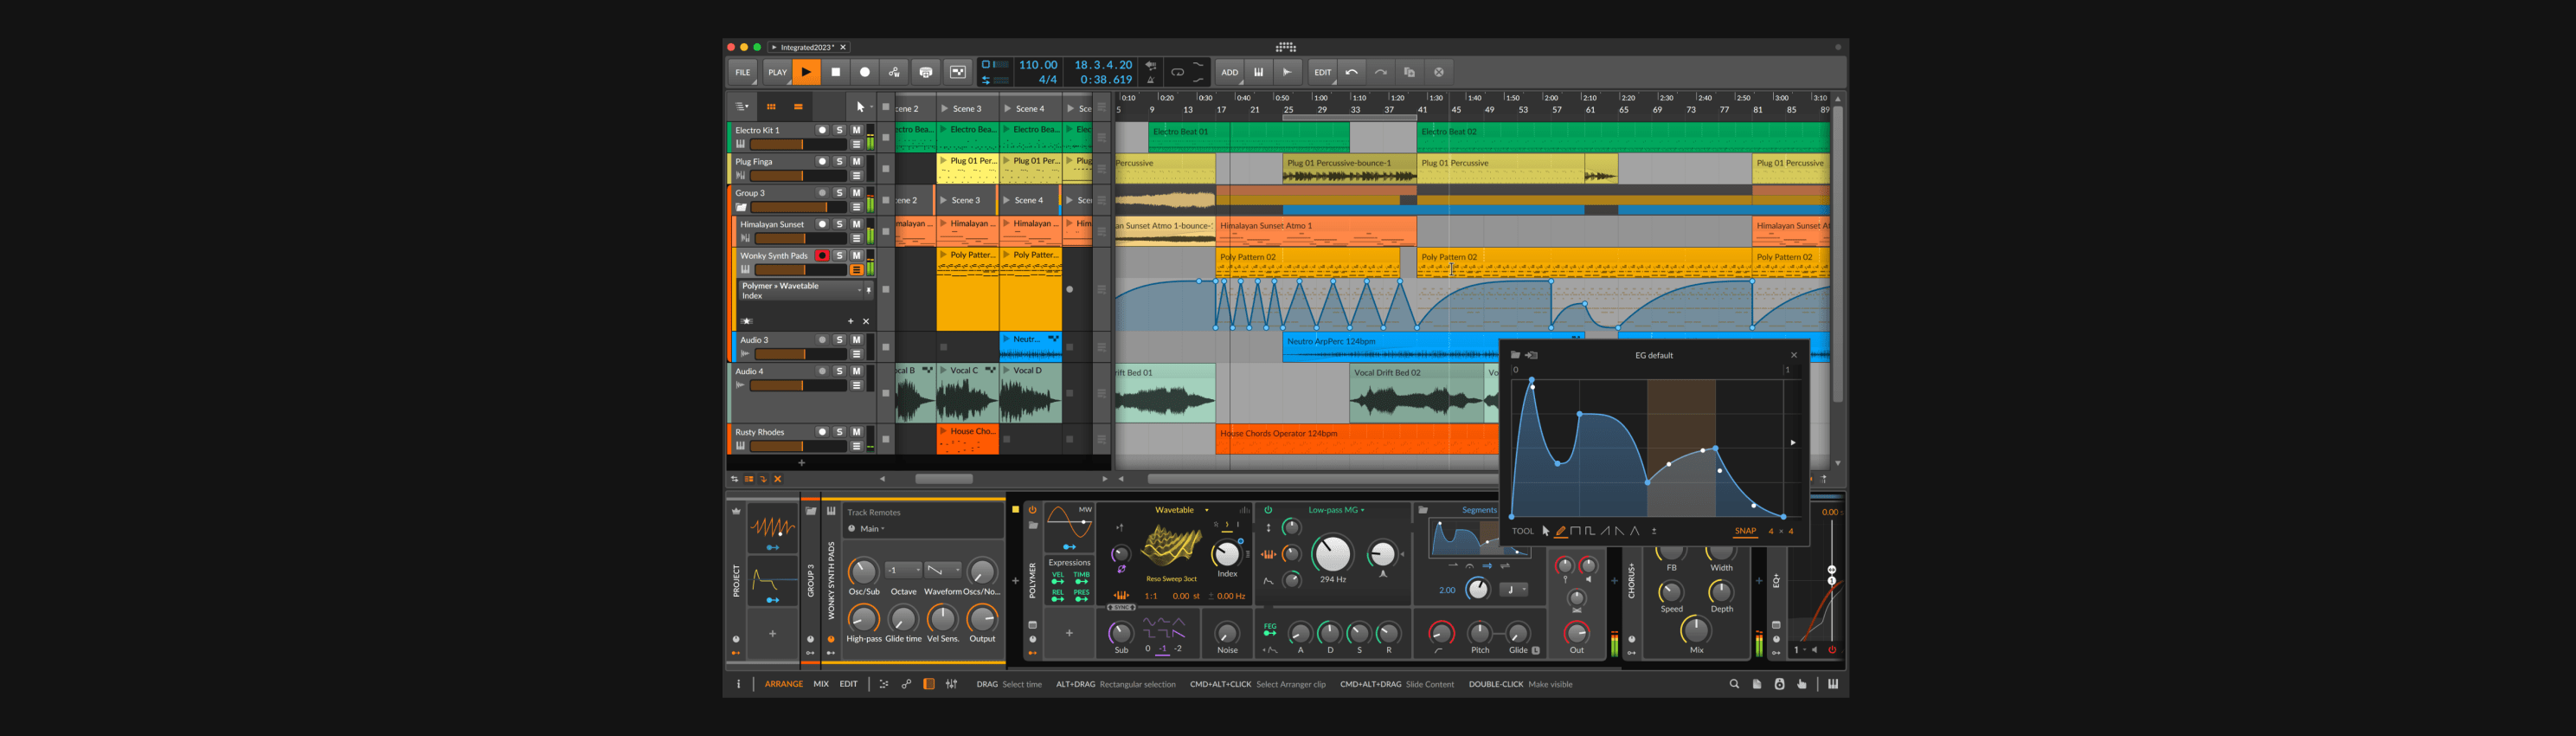Record-arm the Himalayan Sunset track

pyautogui.click(x=822, y=224)
